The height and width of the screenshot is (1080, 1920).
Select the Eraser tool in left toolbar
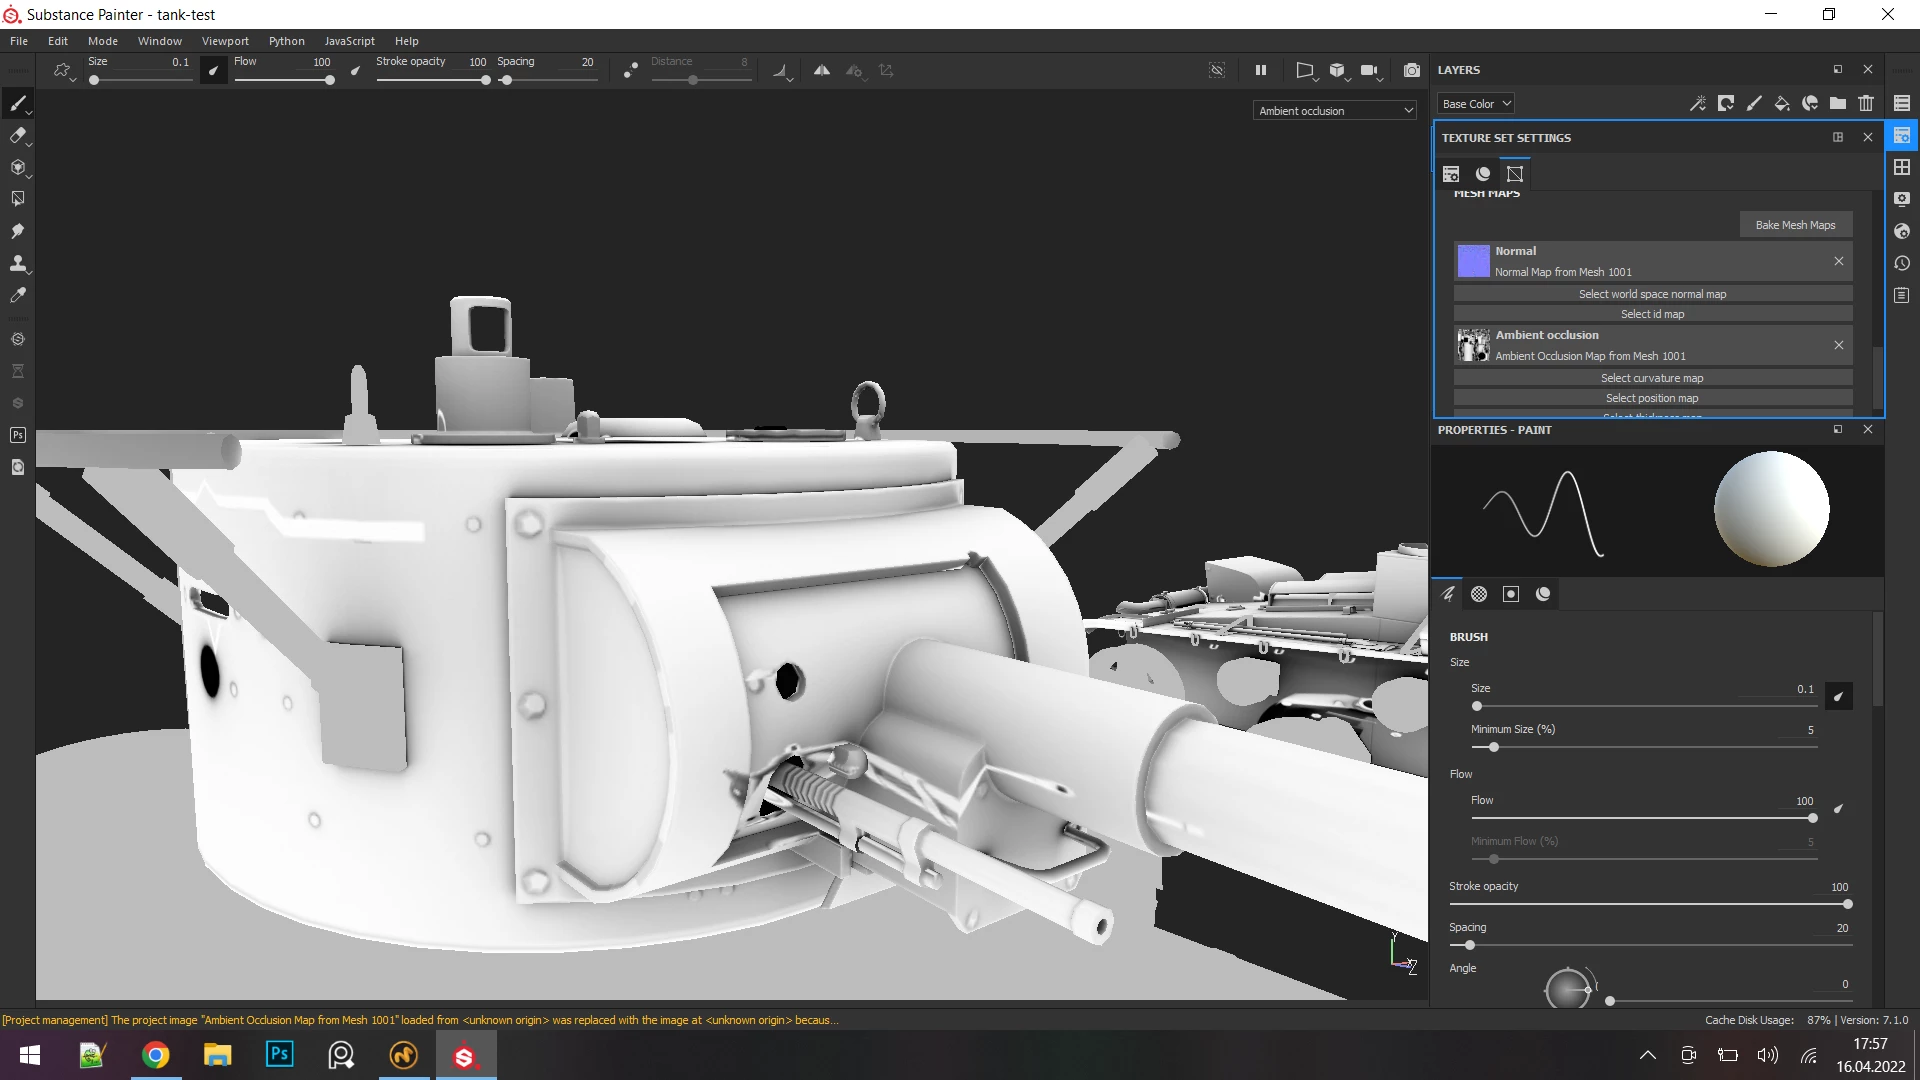pos(18,136)
